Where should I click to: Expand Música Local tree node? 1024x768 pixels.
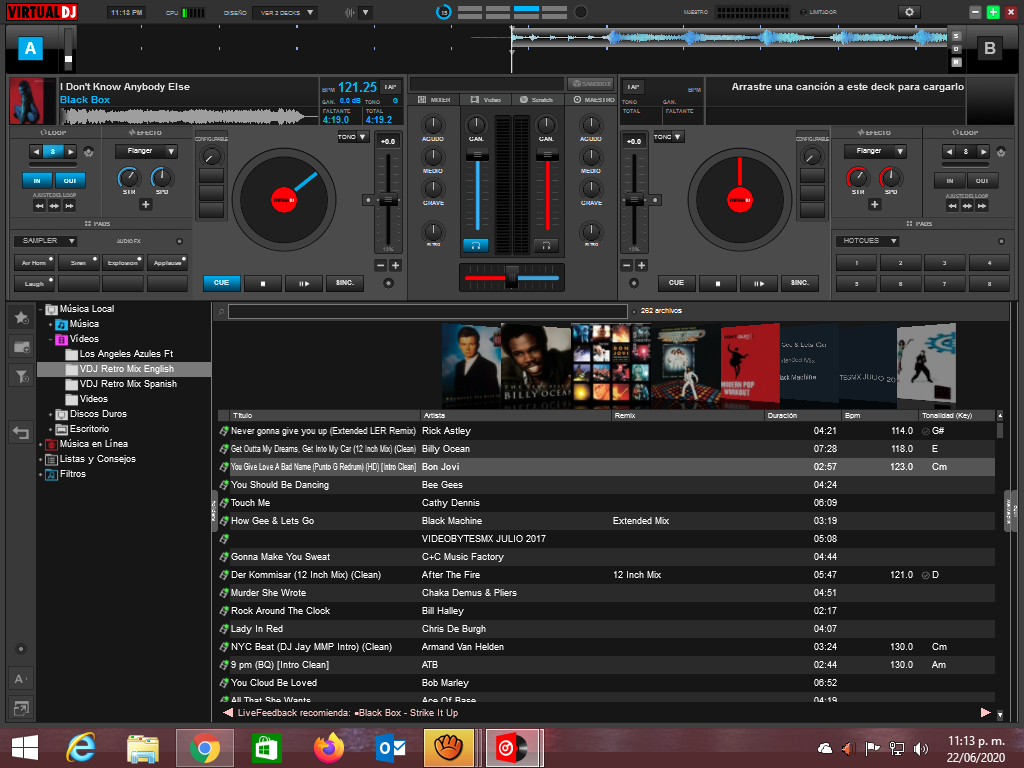point(40,309)
